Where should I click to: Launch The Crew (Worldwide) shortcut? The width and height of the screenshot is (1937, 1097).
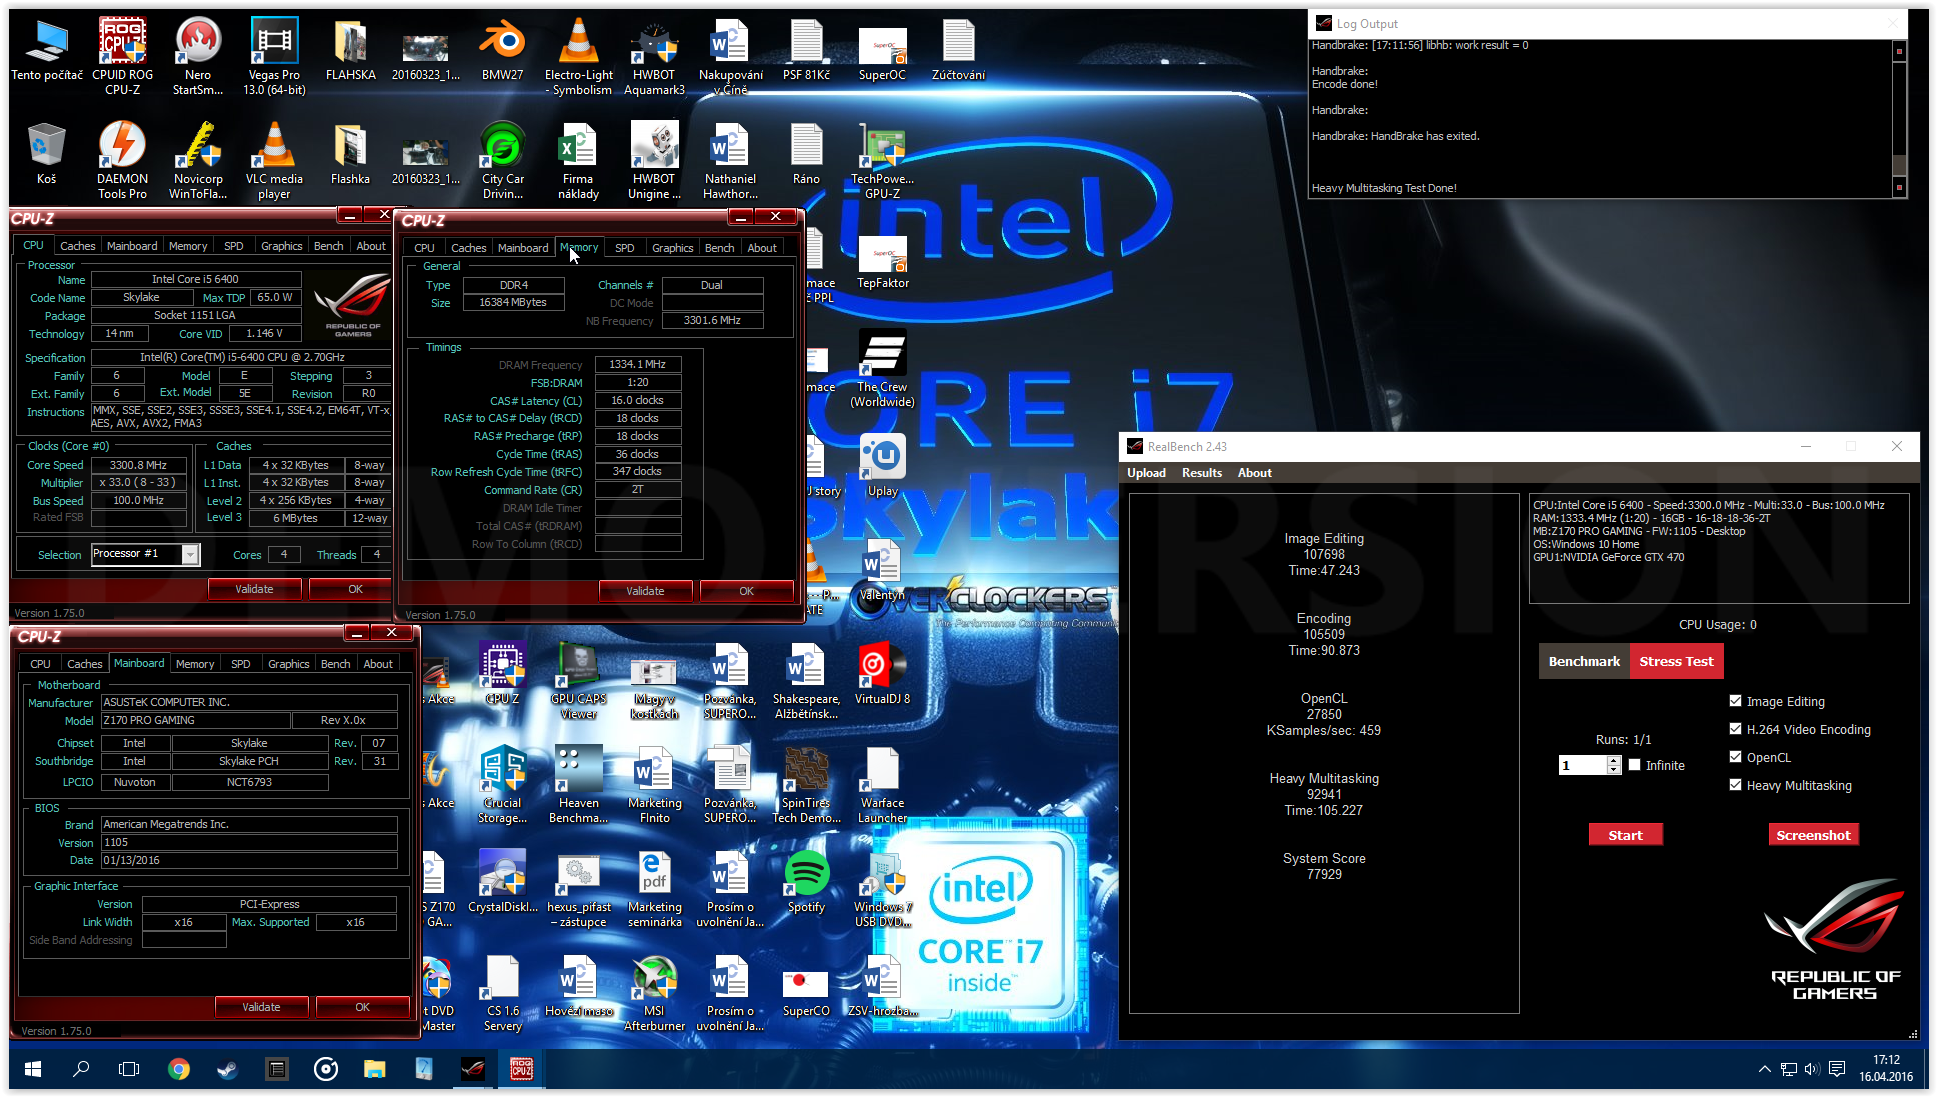(882, 368)
